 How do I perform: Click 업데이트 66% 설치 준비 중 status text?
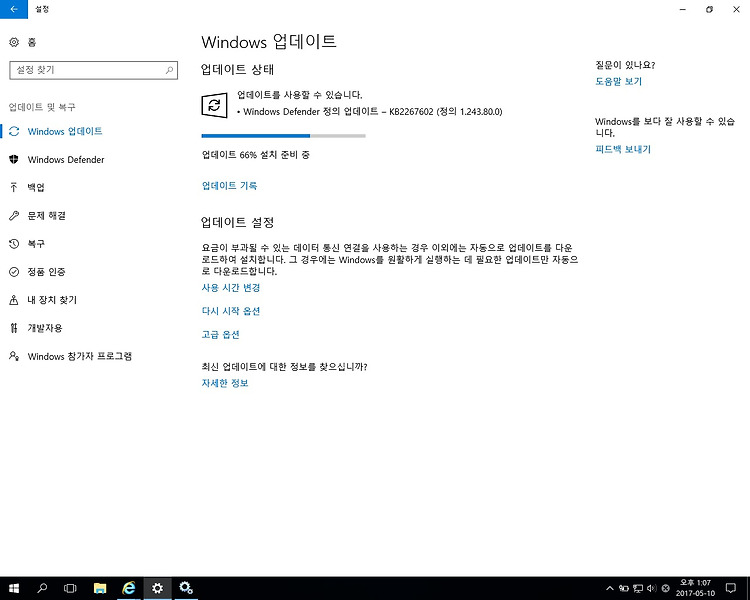[x=255, y=155]
